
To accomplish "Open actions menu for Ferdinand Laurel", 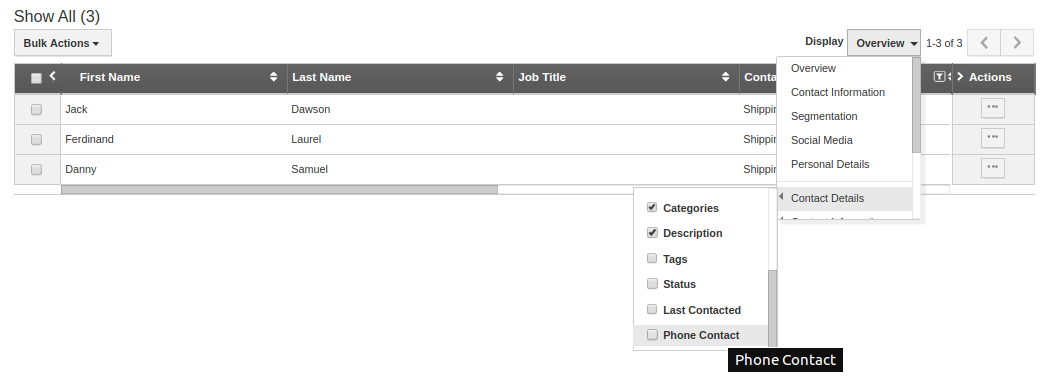I will tap(993, 138).
